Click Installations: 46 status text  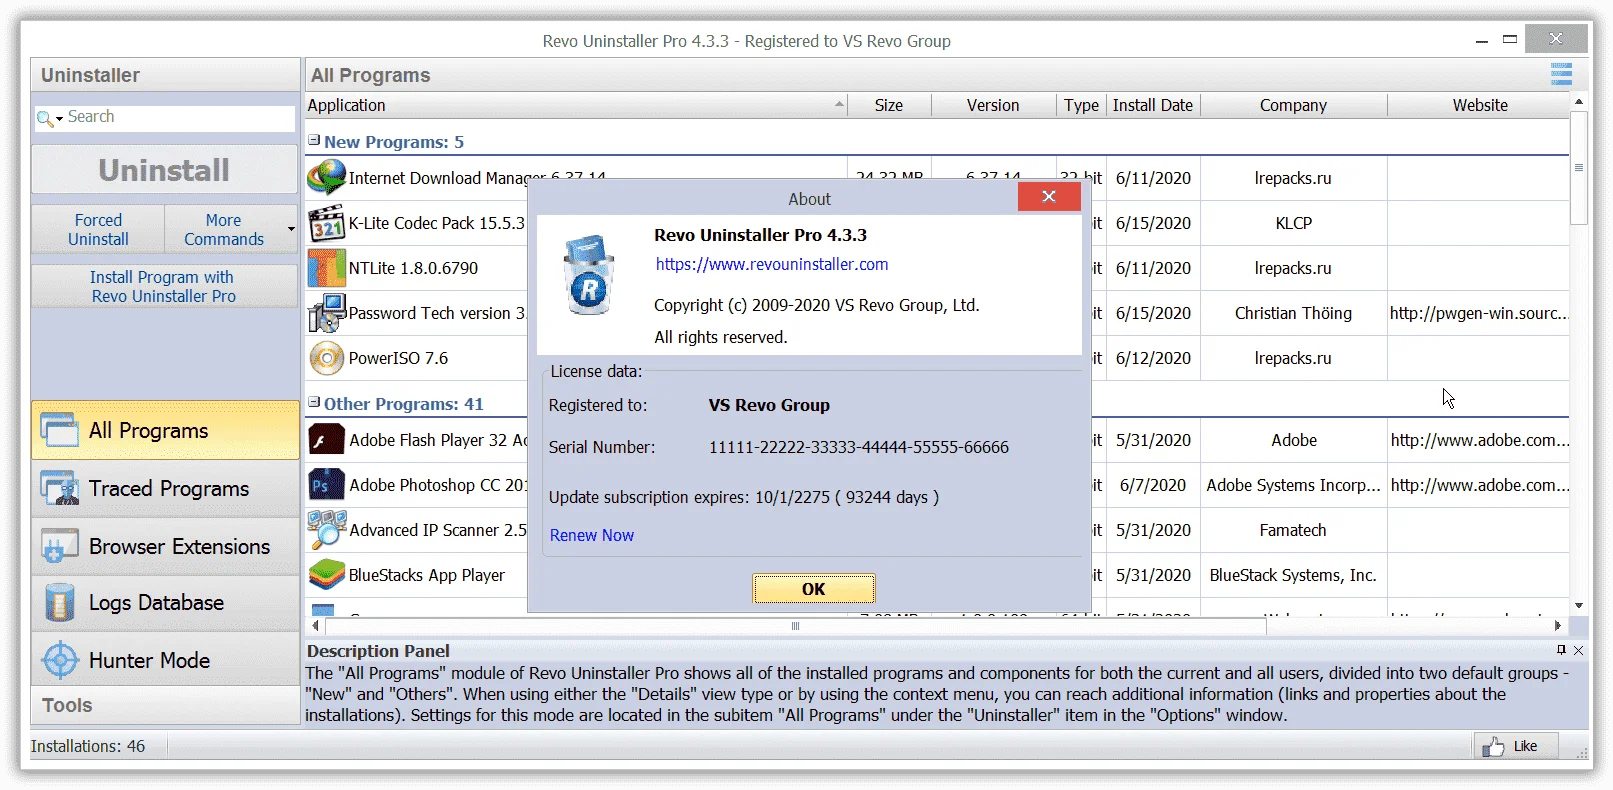pyautogui.click(x=88, y=746)
